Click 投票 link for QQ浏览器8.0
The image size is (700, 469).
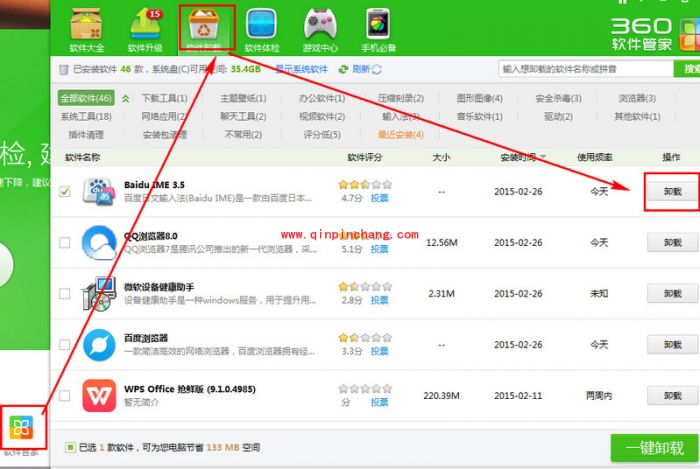379,249
